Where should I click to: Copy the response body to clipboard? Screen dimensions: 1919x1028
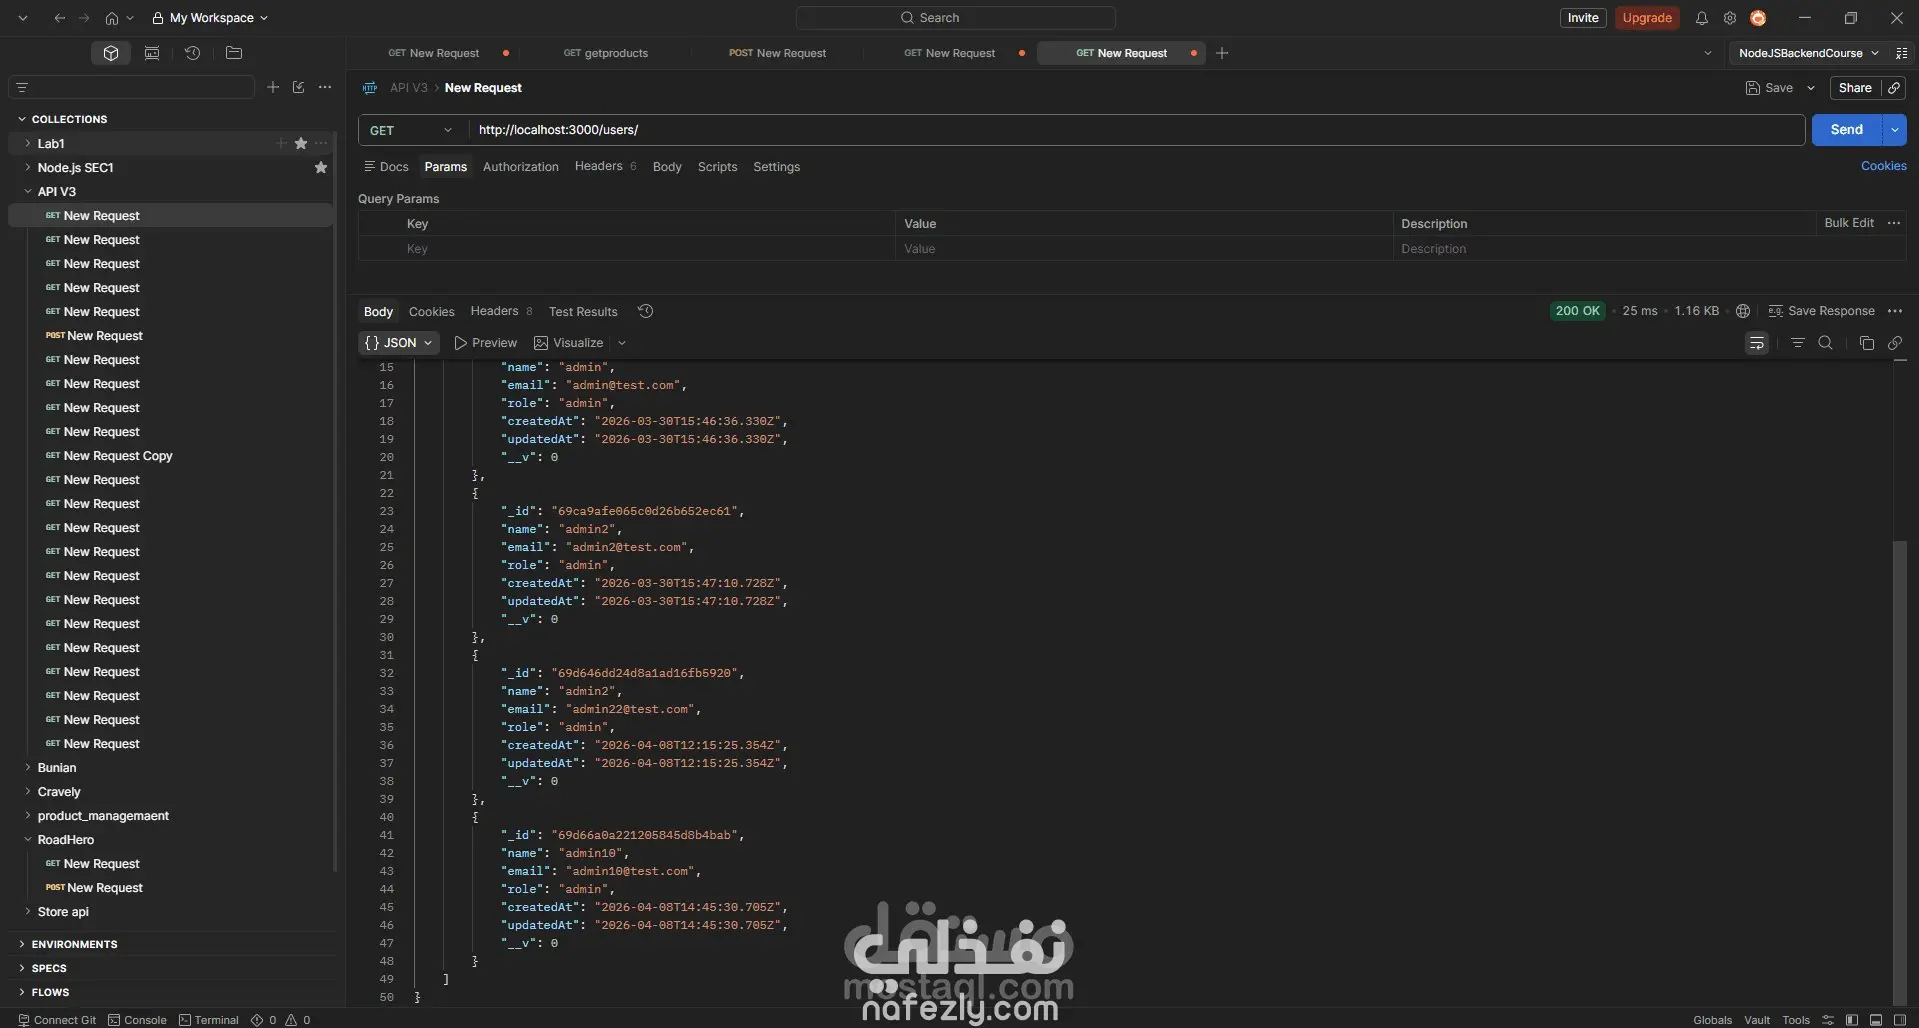coord(1866,343)
